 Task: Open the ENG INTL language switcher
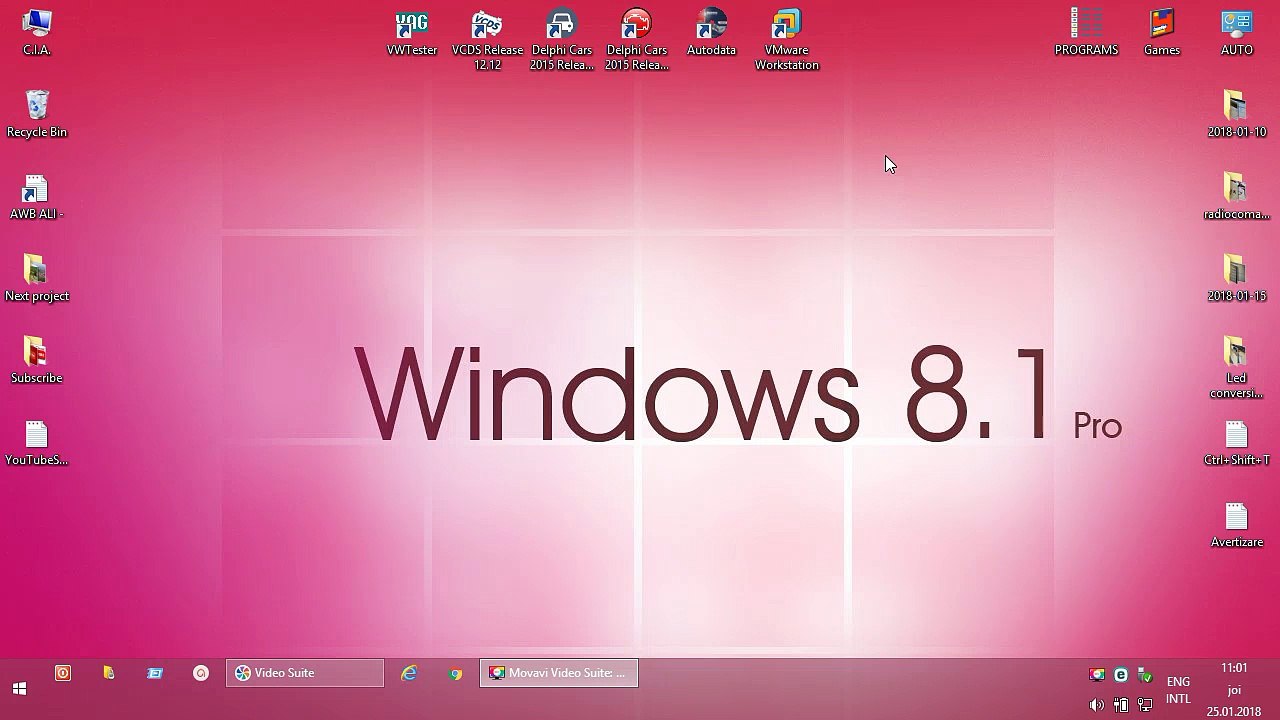click(1178, 690)
